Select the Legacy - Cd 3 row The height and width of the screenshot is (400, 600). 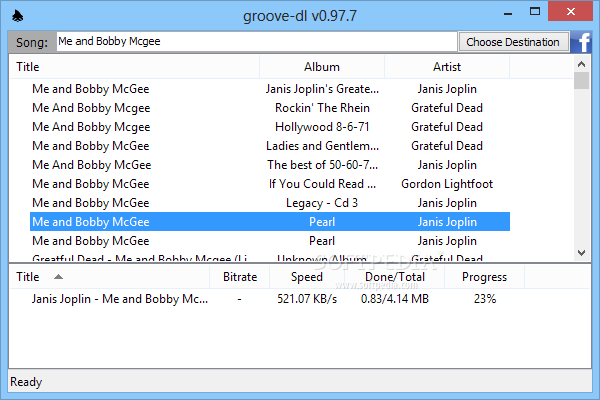coord(270,203)
